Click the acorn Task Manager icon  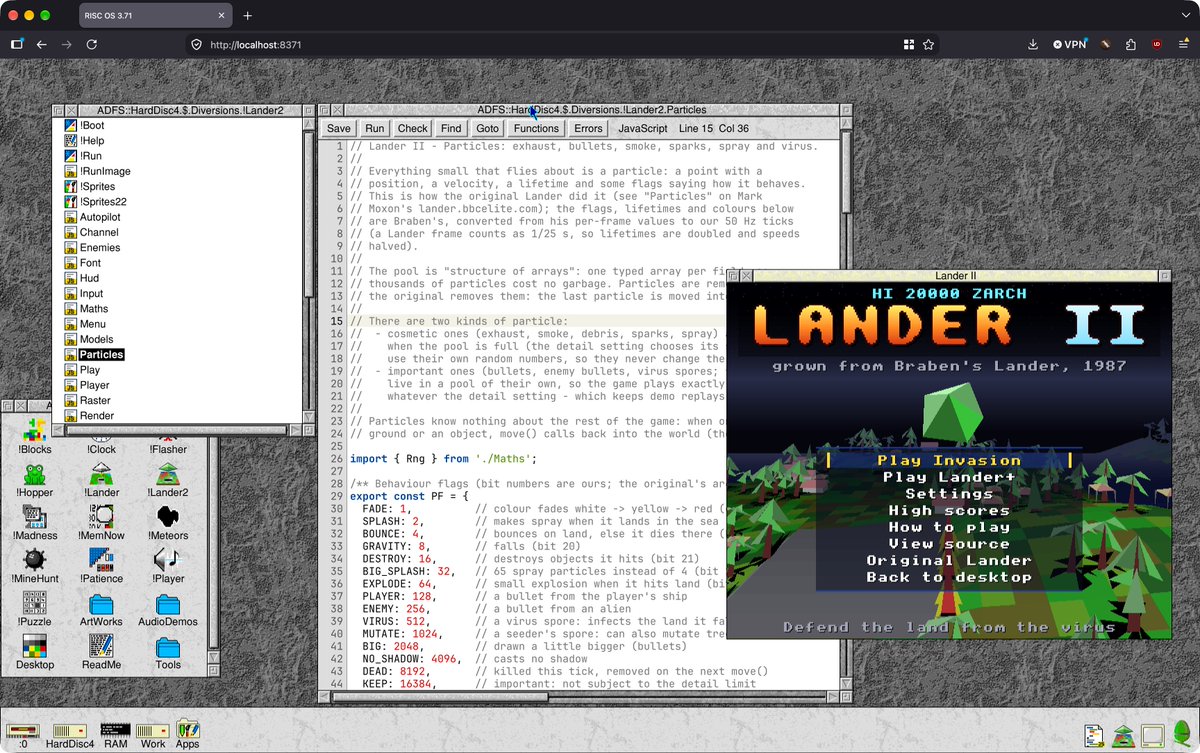tap(1181, 732)
